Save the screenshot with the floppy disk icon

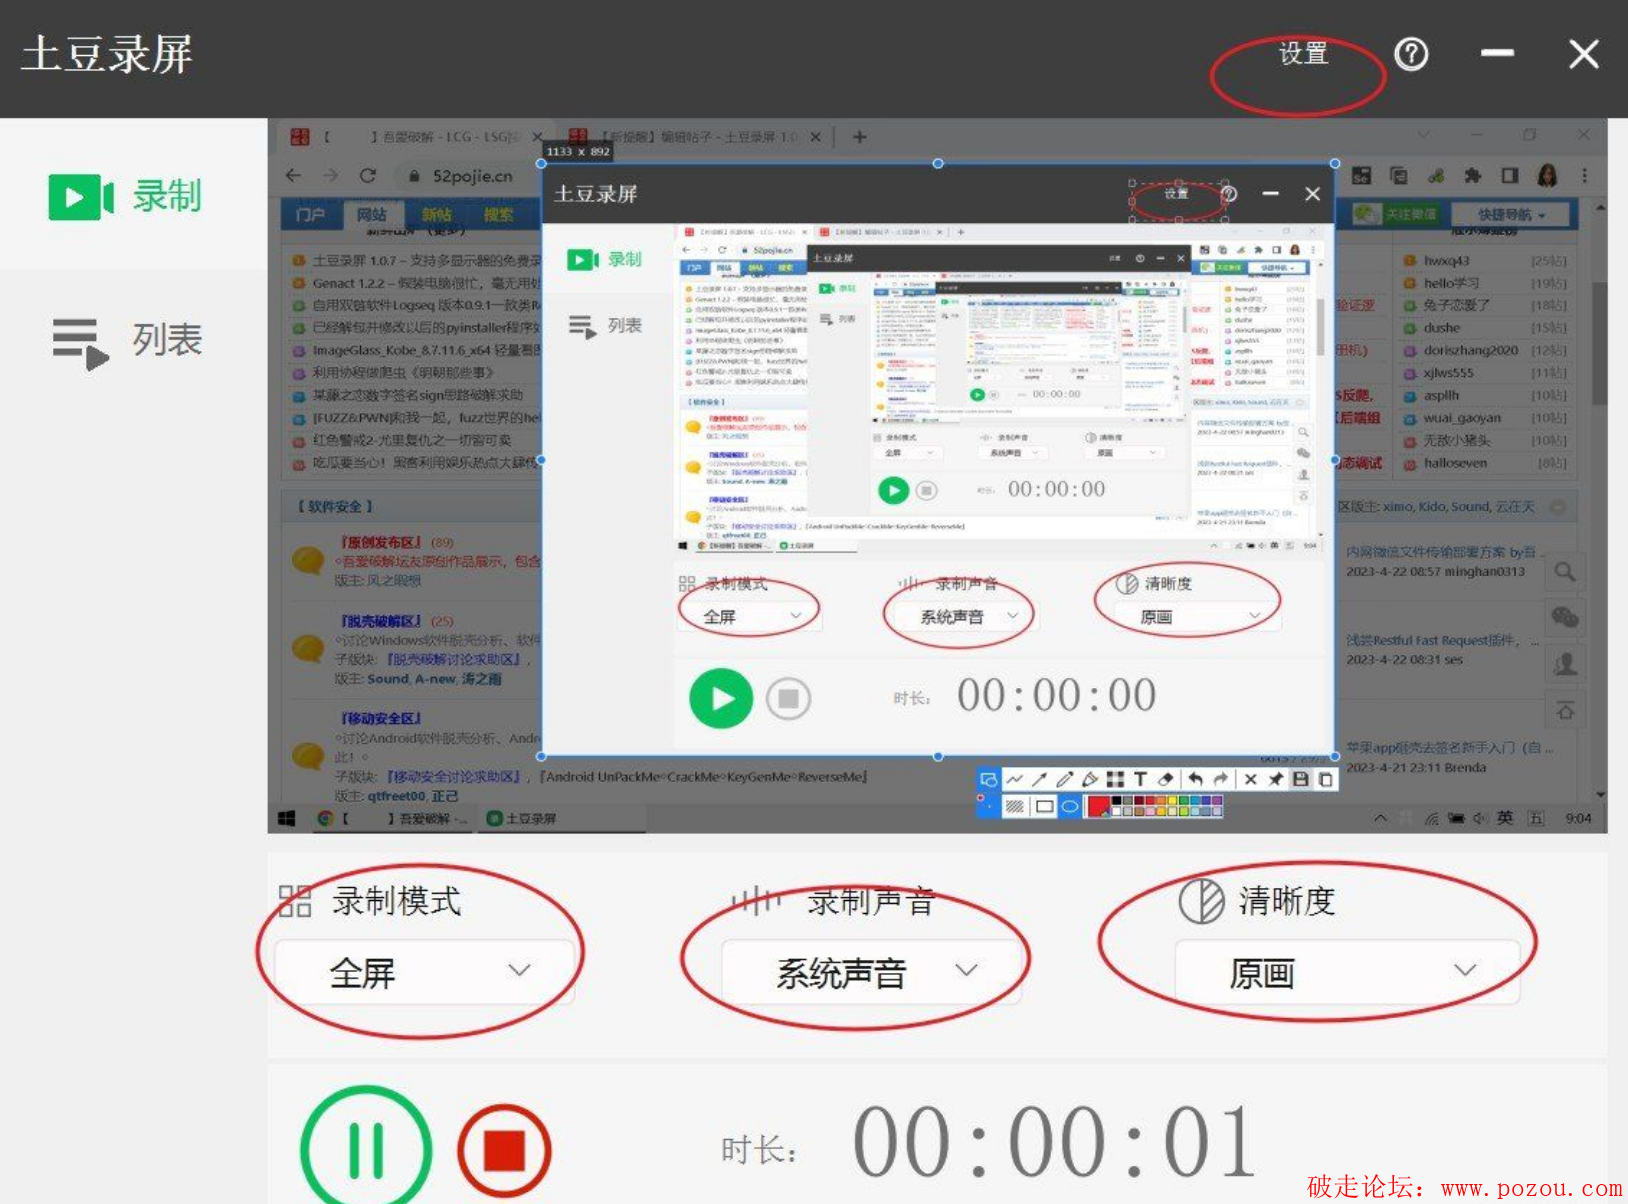point(1300,779)
